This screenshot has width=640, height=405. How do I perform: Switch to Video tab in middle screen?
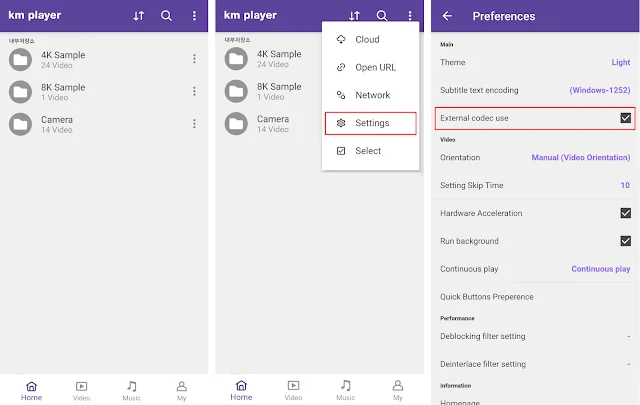point(293,391)
